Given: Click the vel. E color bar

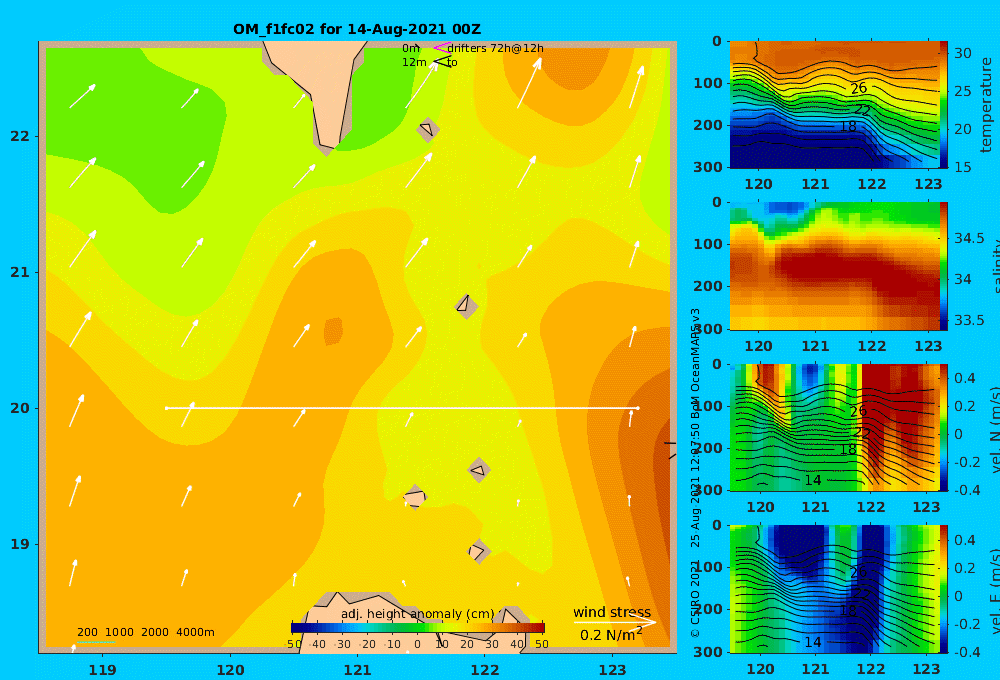Looking at the screenshot, I should point(944,589).
